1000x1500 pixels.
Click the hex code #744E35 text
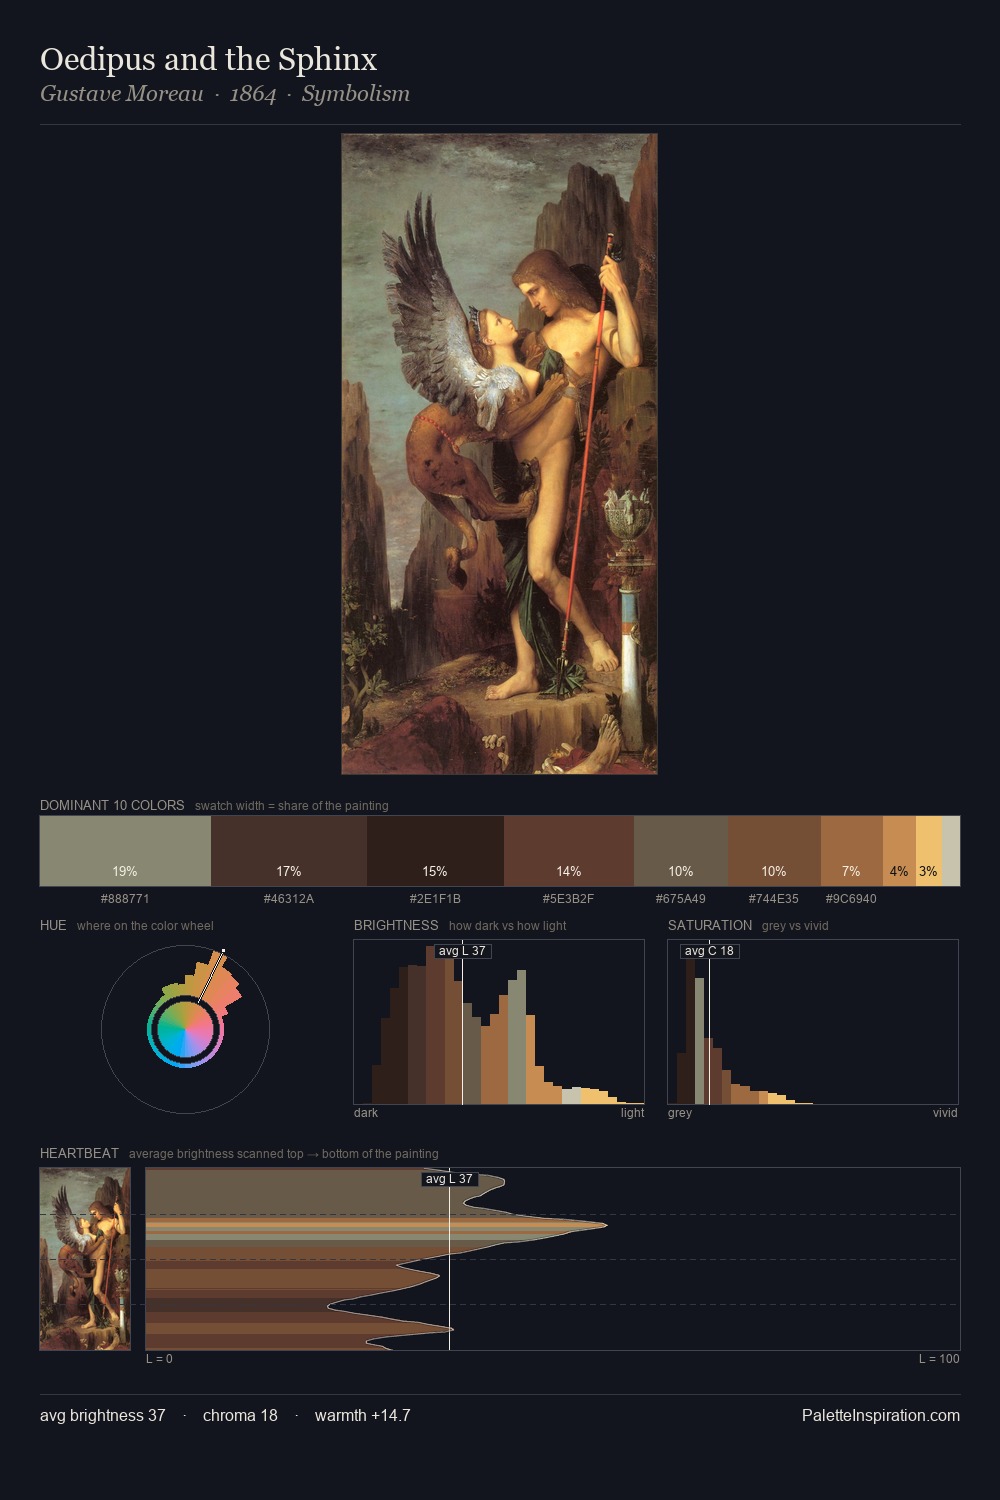774,899
